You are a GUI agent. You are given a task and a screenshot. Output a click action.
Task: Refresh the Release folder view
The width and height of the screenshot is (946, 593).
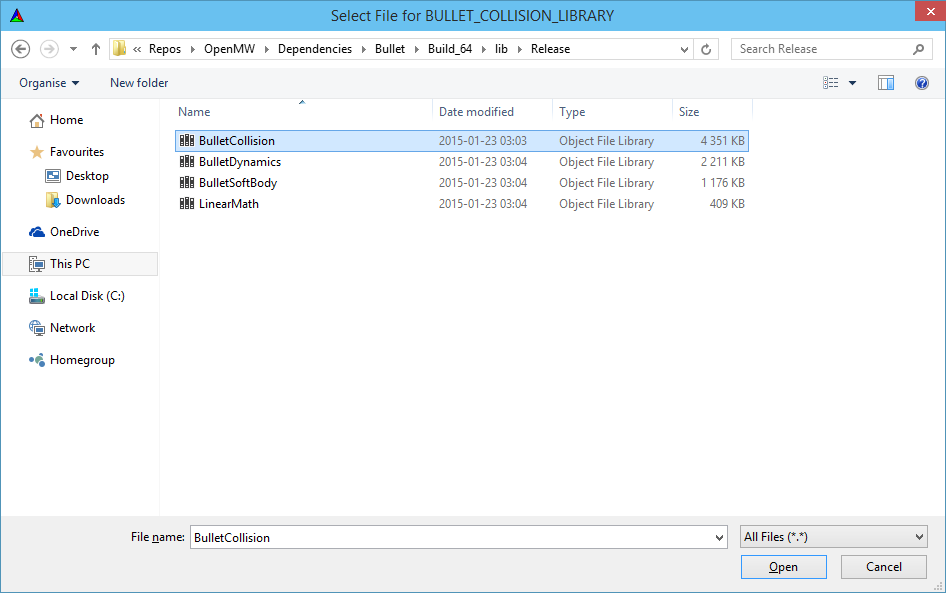705,48
